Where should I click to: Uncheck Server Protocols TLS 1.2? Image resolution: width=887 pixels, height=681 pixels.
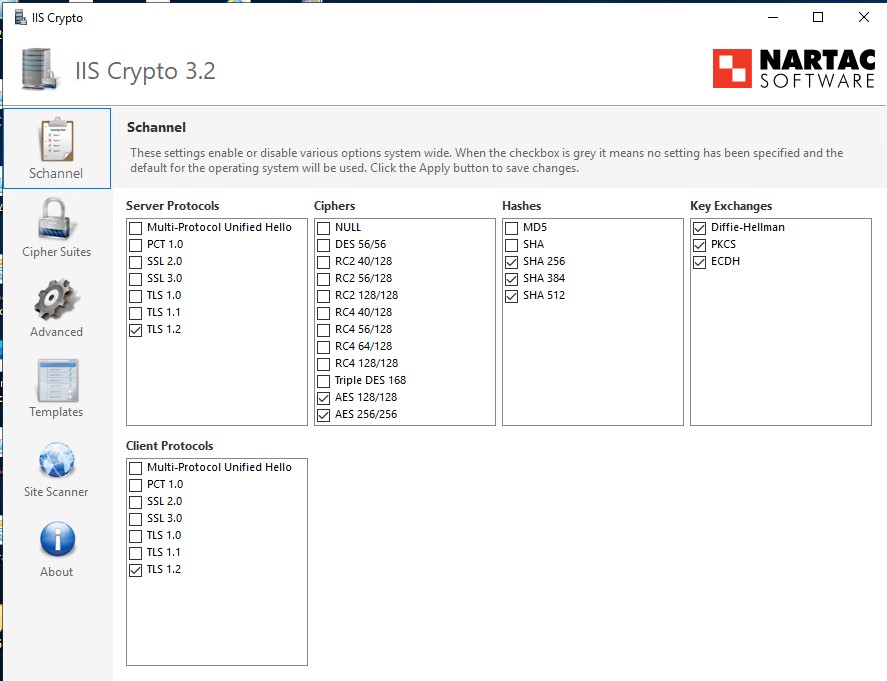[x=135, y=330]
